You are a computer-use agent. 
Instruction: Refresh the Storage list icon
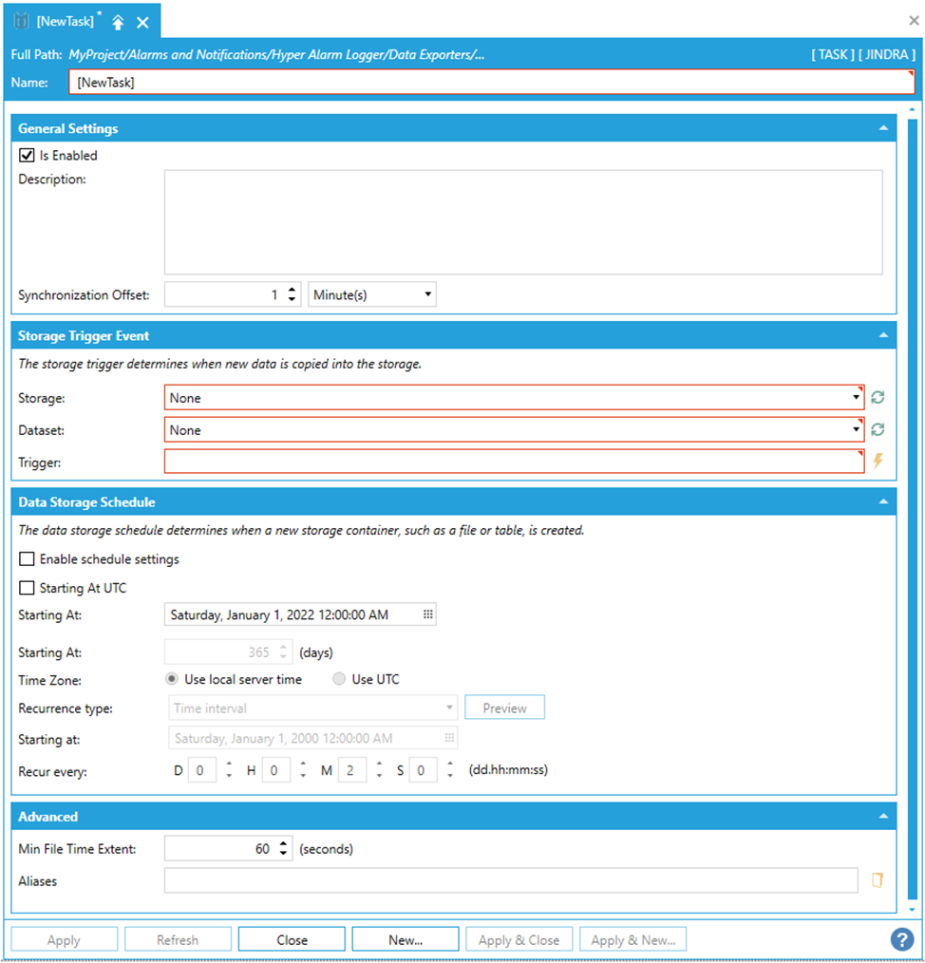tap(878, 397)
